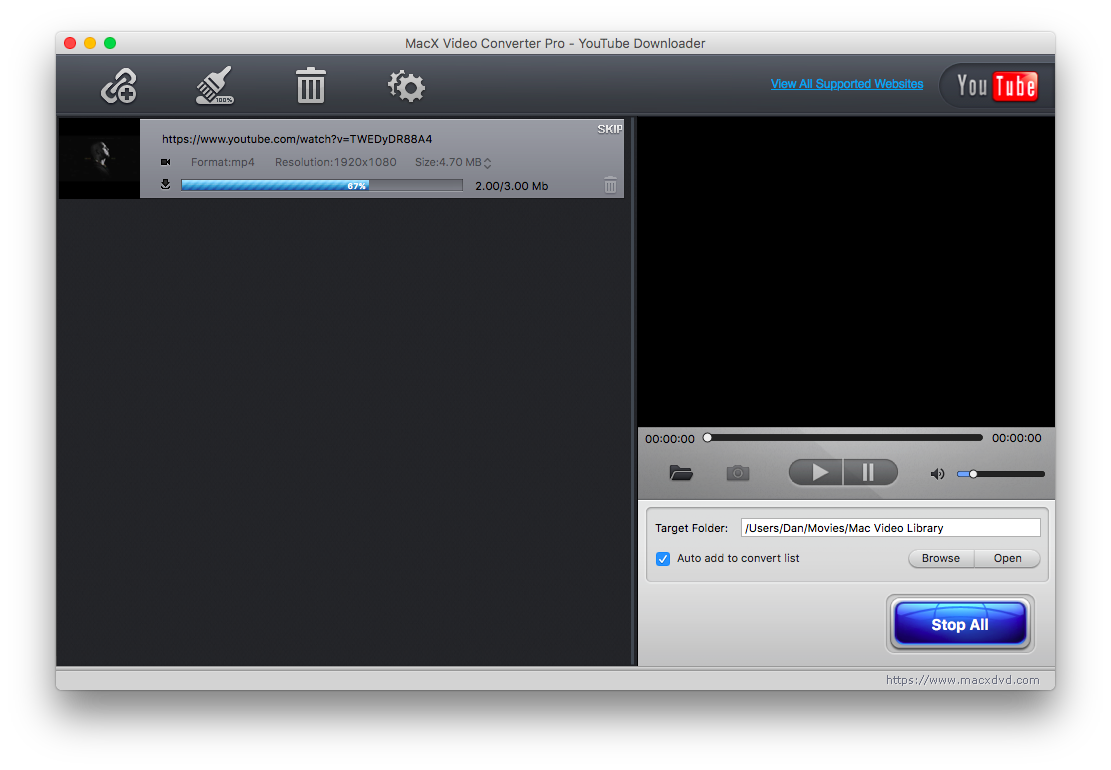Click the Clear completed brush icon
Screen dimensions: 1111x770
pyautogui.click(x=215, y=85)
